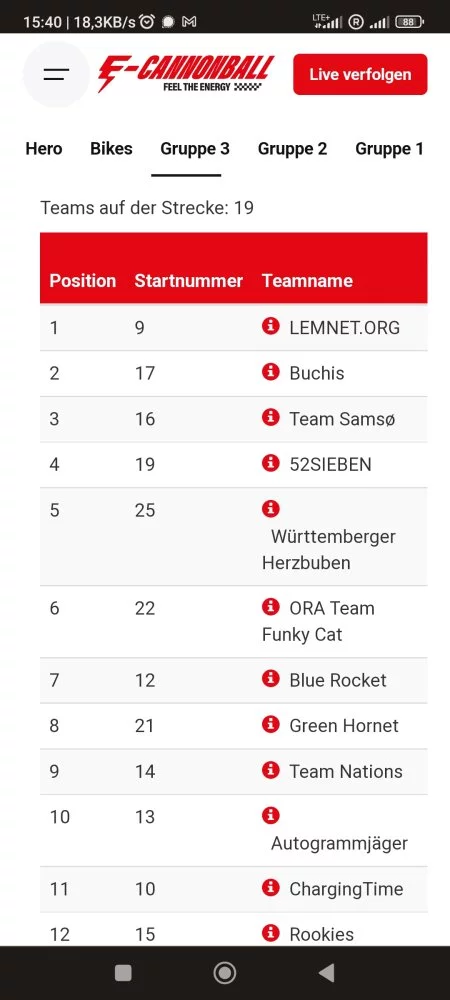Screen dimensions: 450x1000
Task: Switch to the Bikes tab
Action: click(112, 149)
